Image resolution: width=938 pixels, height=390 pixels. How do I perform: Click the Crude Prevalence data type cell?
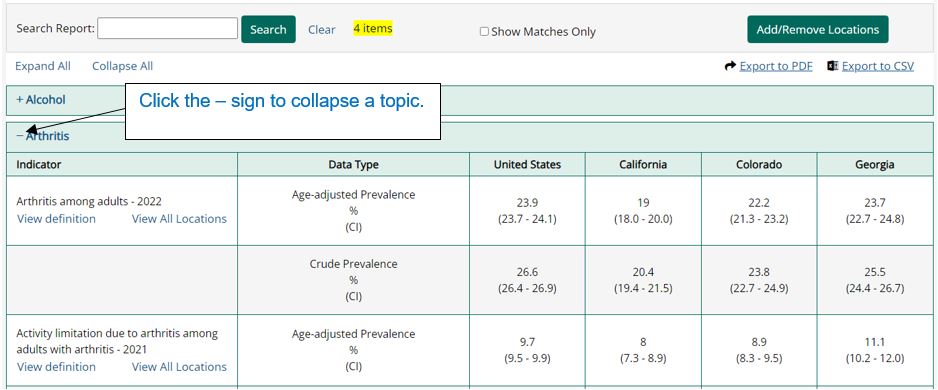(354, 280)
